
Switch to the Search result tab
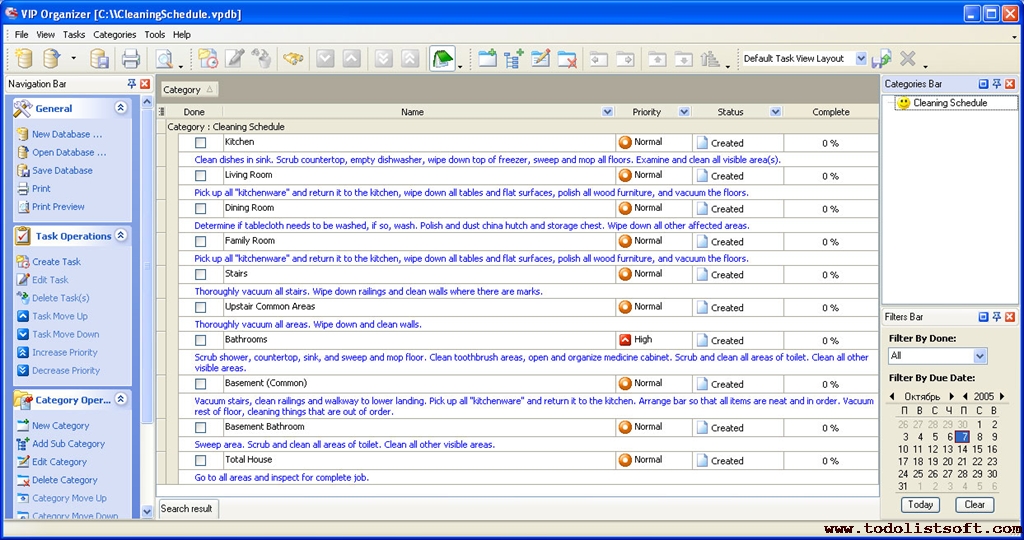tap(187, 508)
